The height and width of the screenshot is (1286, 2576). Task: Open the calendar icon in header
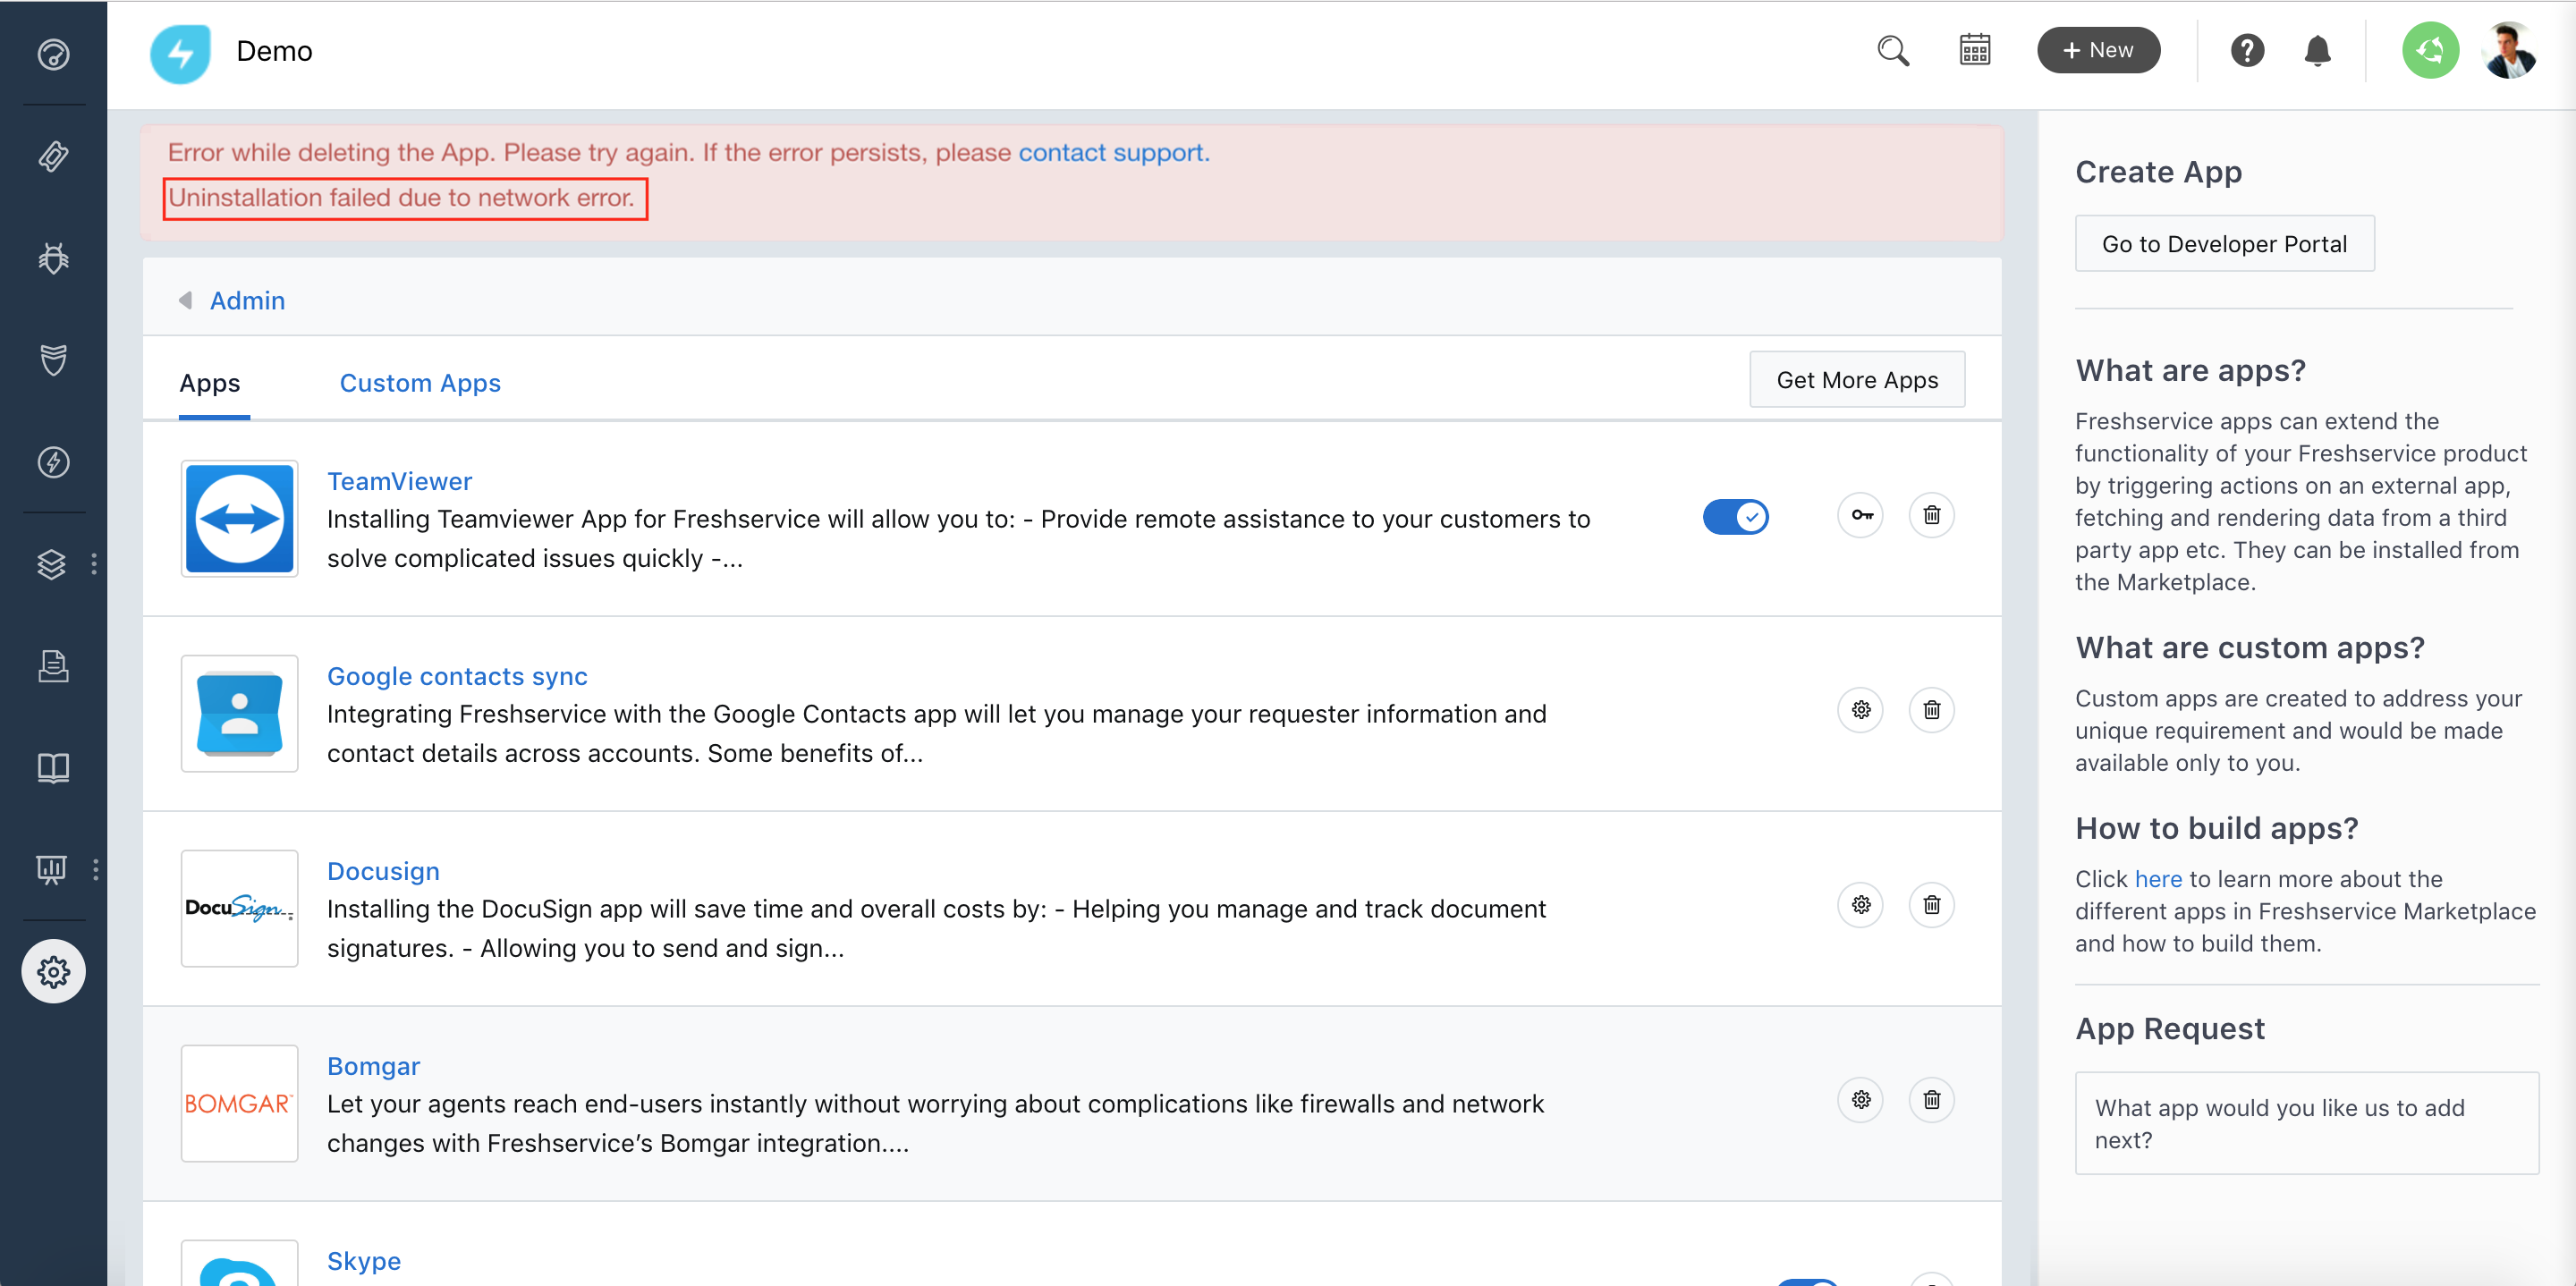[x=1974, y=50]
